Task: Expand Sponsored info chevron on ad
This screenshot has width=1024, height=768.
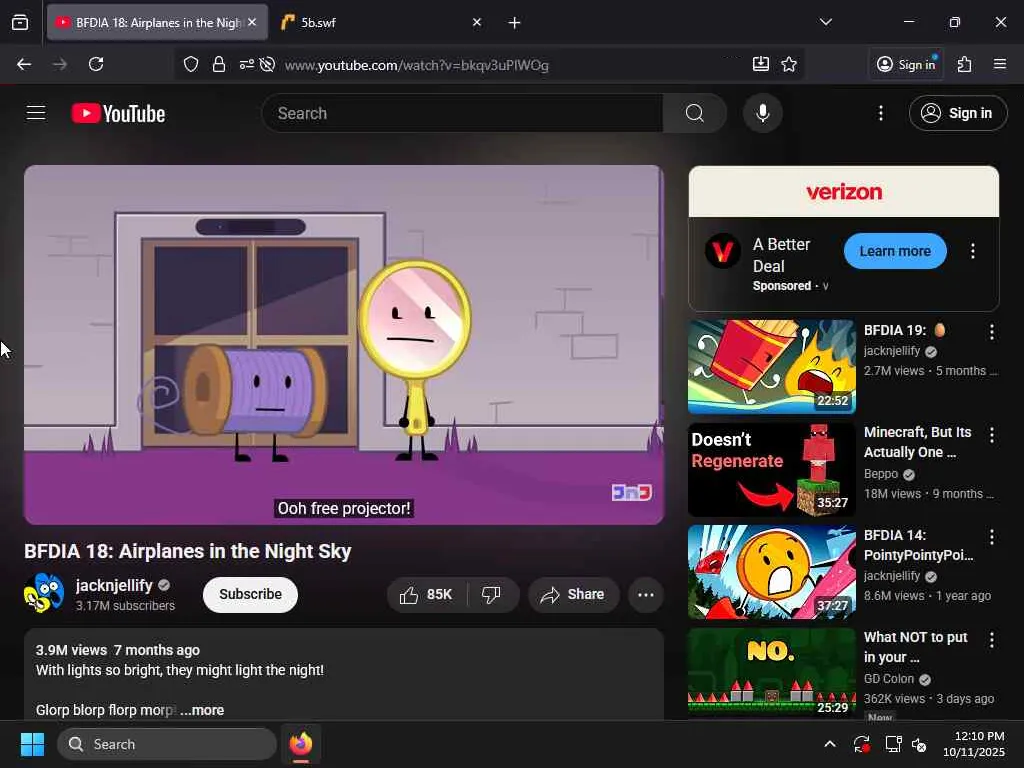Action: (825, 286)
